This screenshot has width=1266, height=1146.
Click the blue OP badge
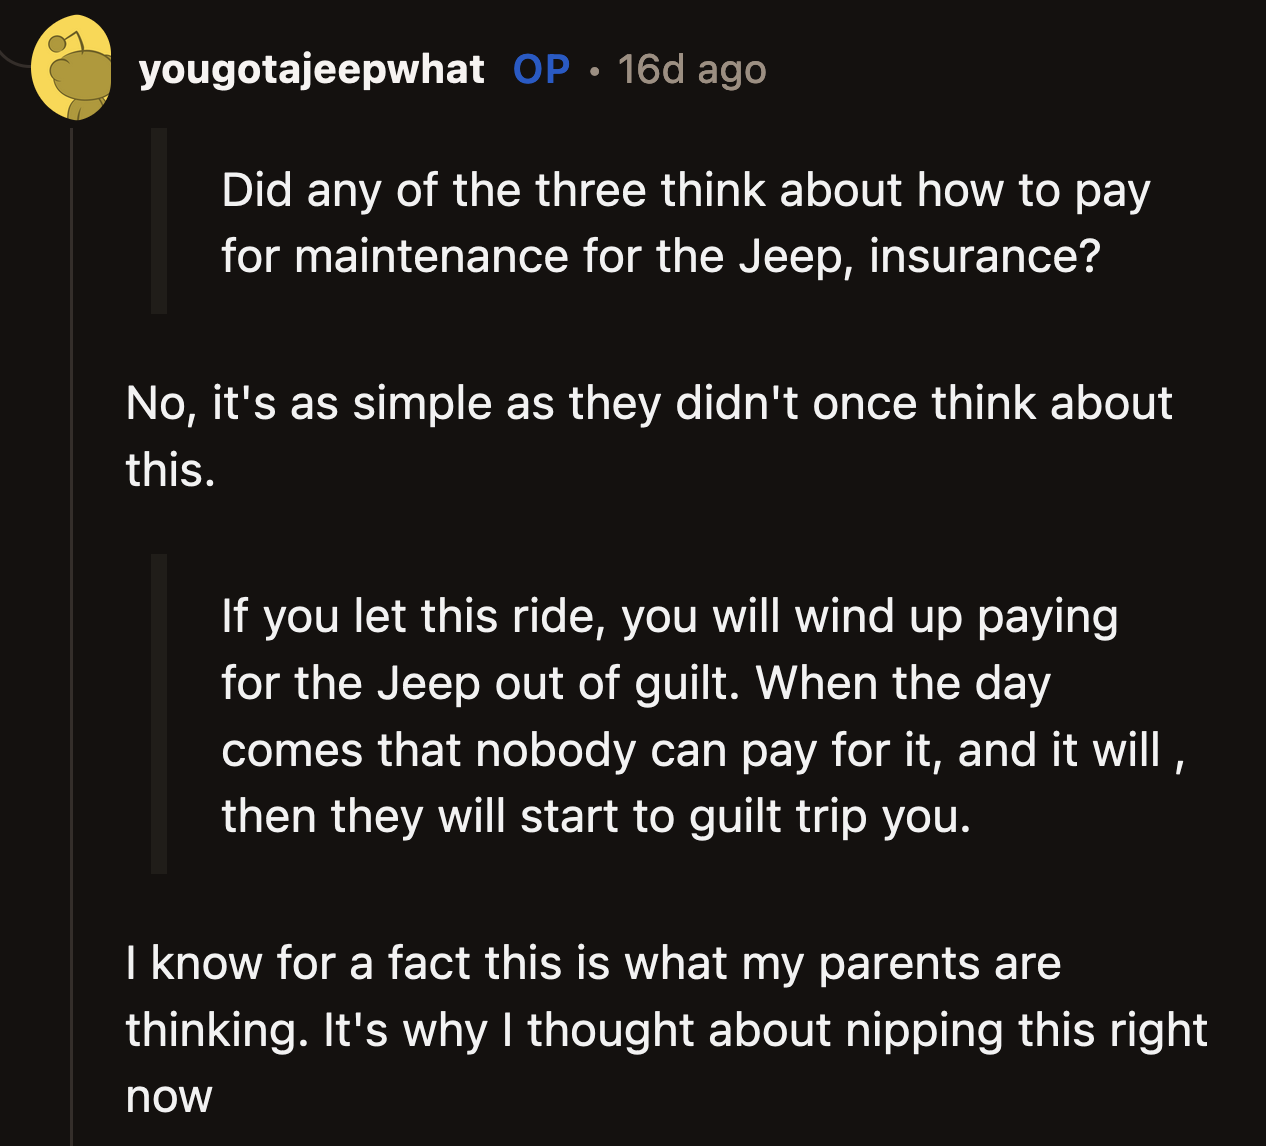pos(541,70)
